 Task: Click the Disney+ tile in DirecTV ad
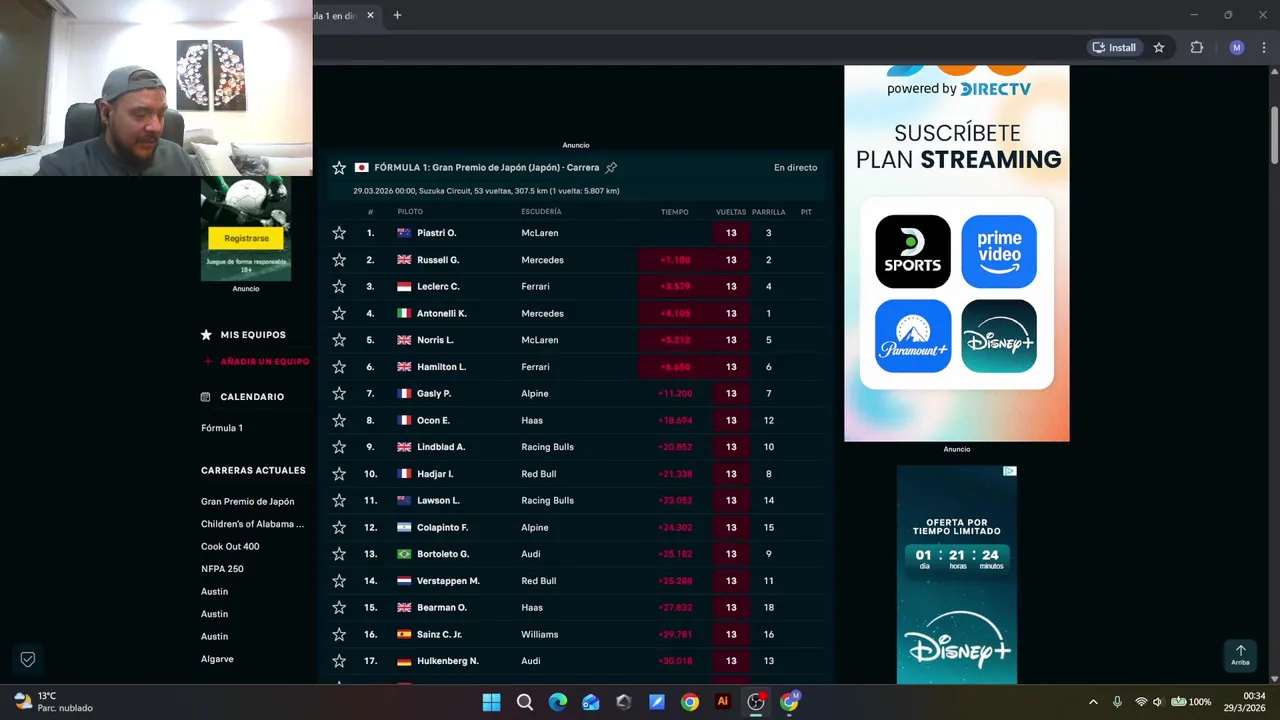click(999, 336)
